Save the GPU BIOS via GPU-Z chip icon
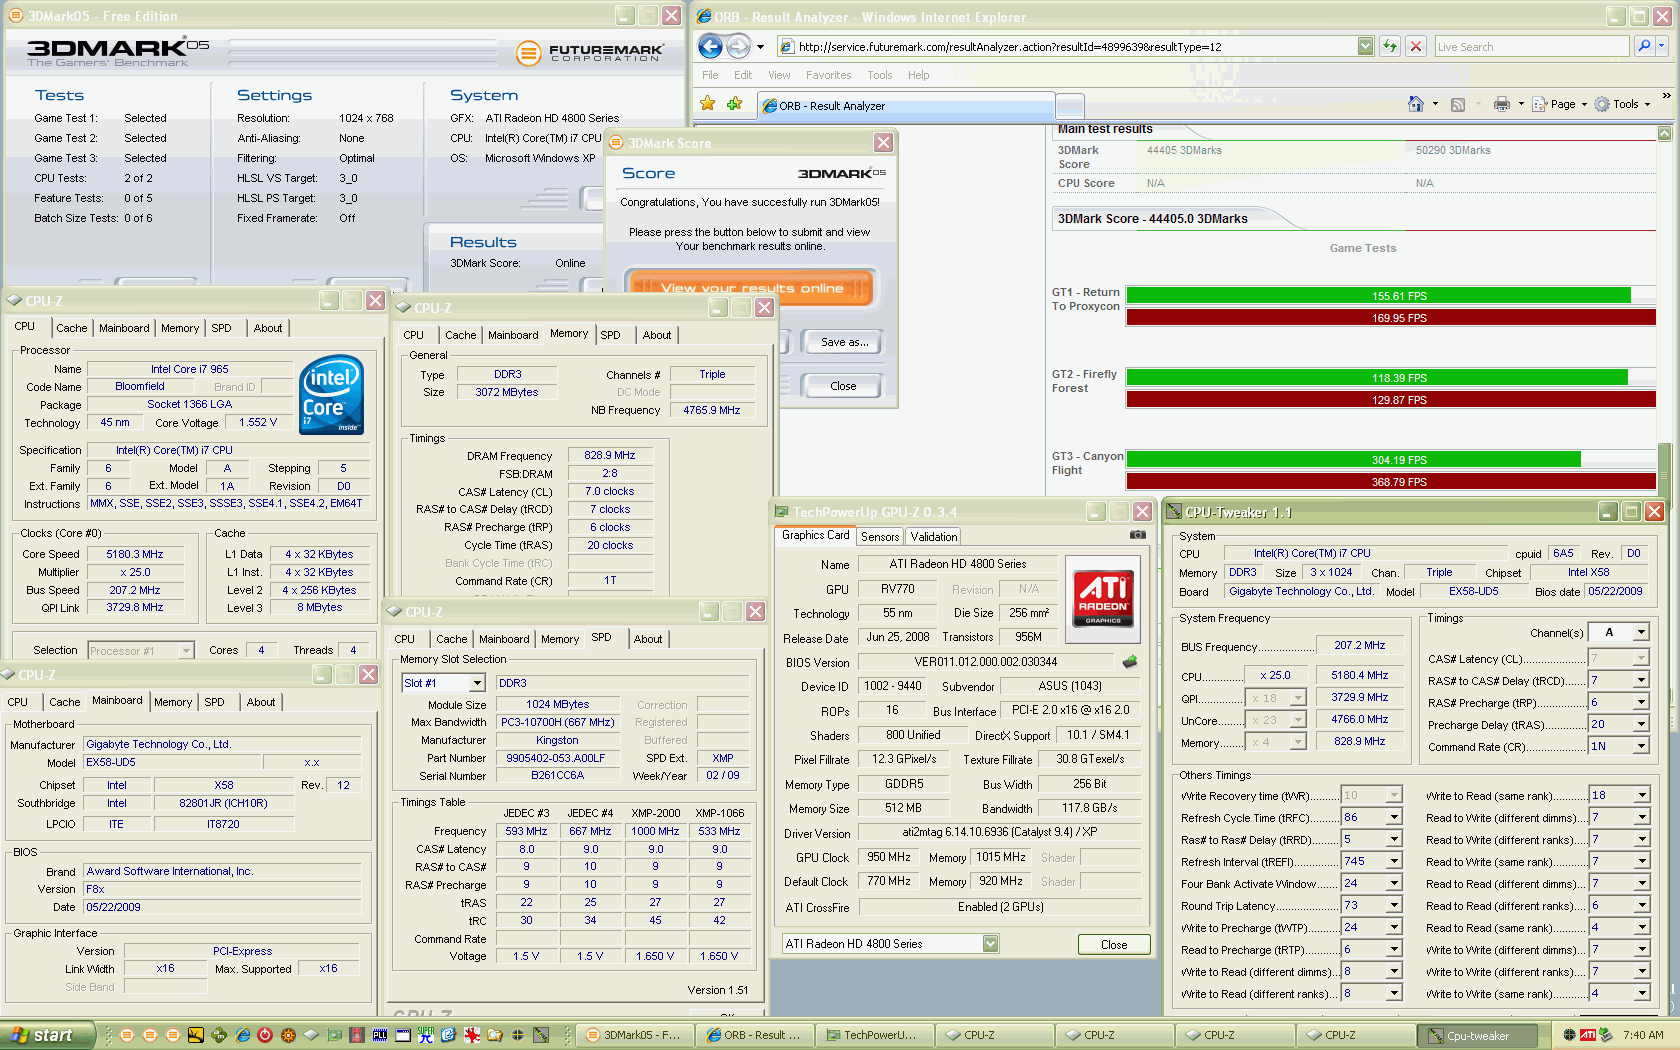Viewport: 1680px width, 1050px height. [1130, 661]
